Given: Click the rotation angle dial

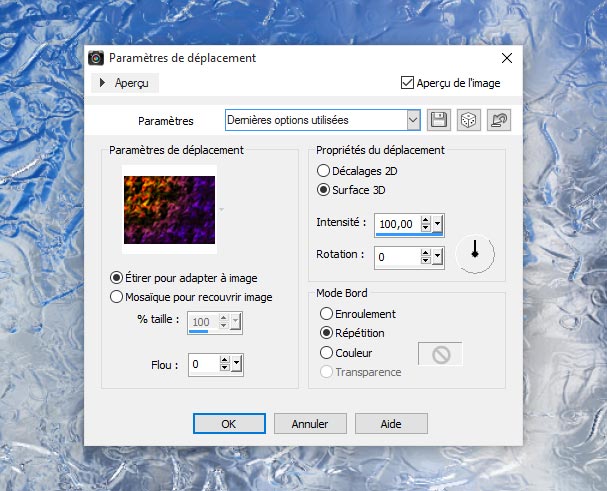Looking at the screenshot, I should tap(475, 254).
